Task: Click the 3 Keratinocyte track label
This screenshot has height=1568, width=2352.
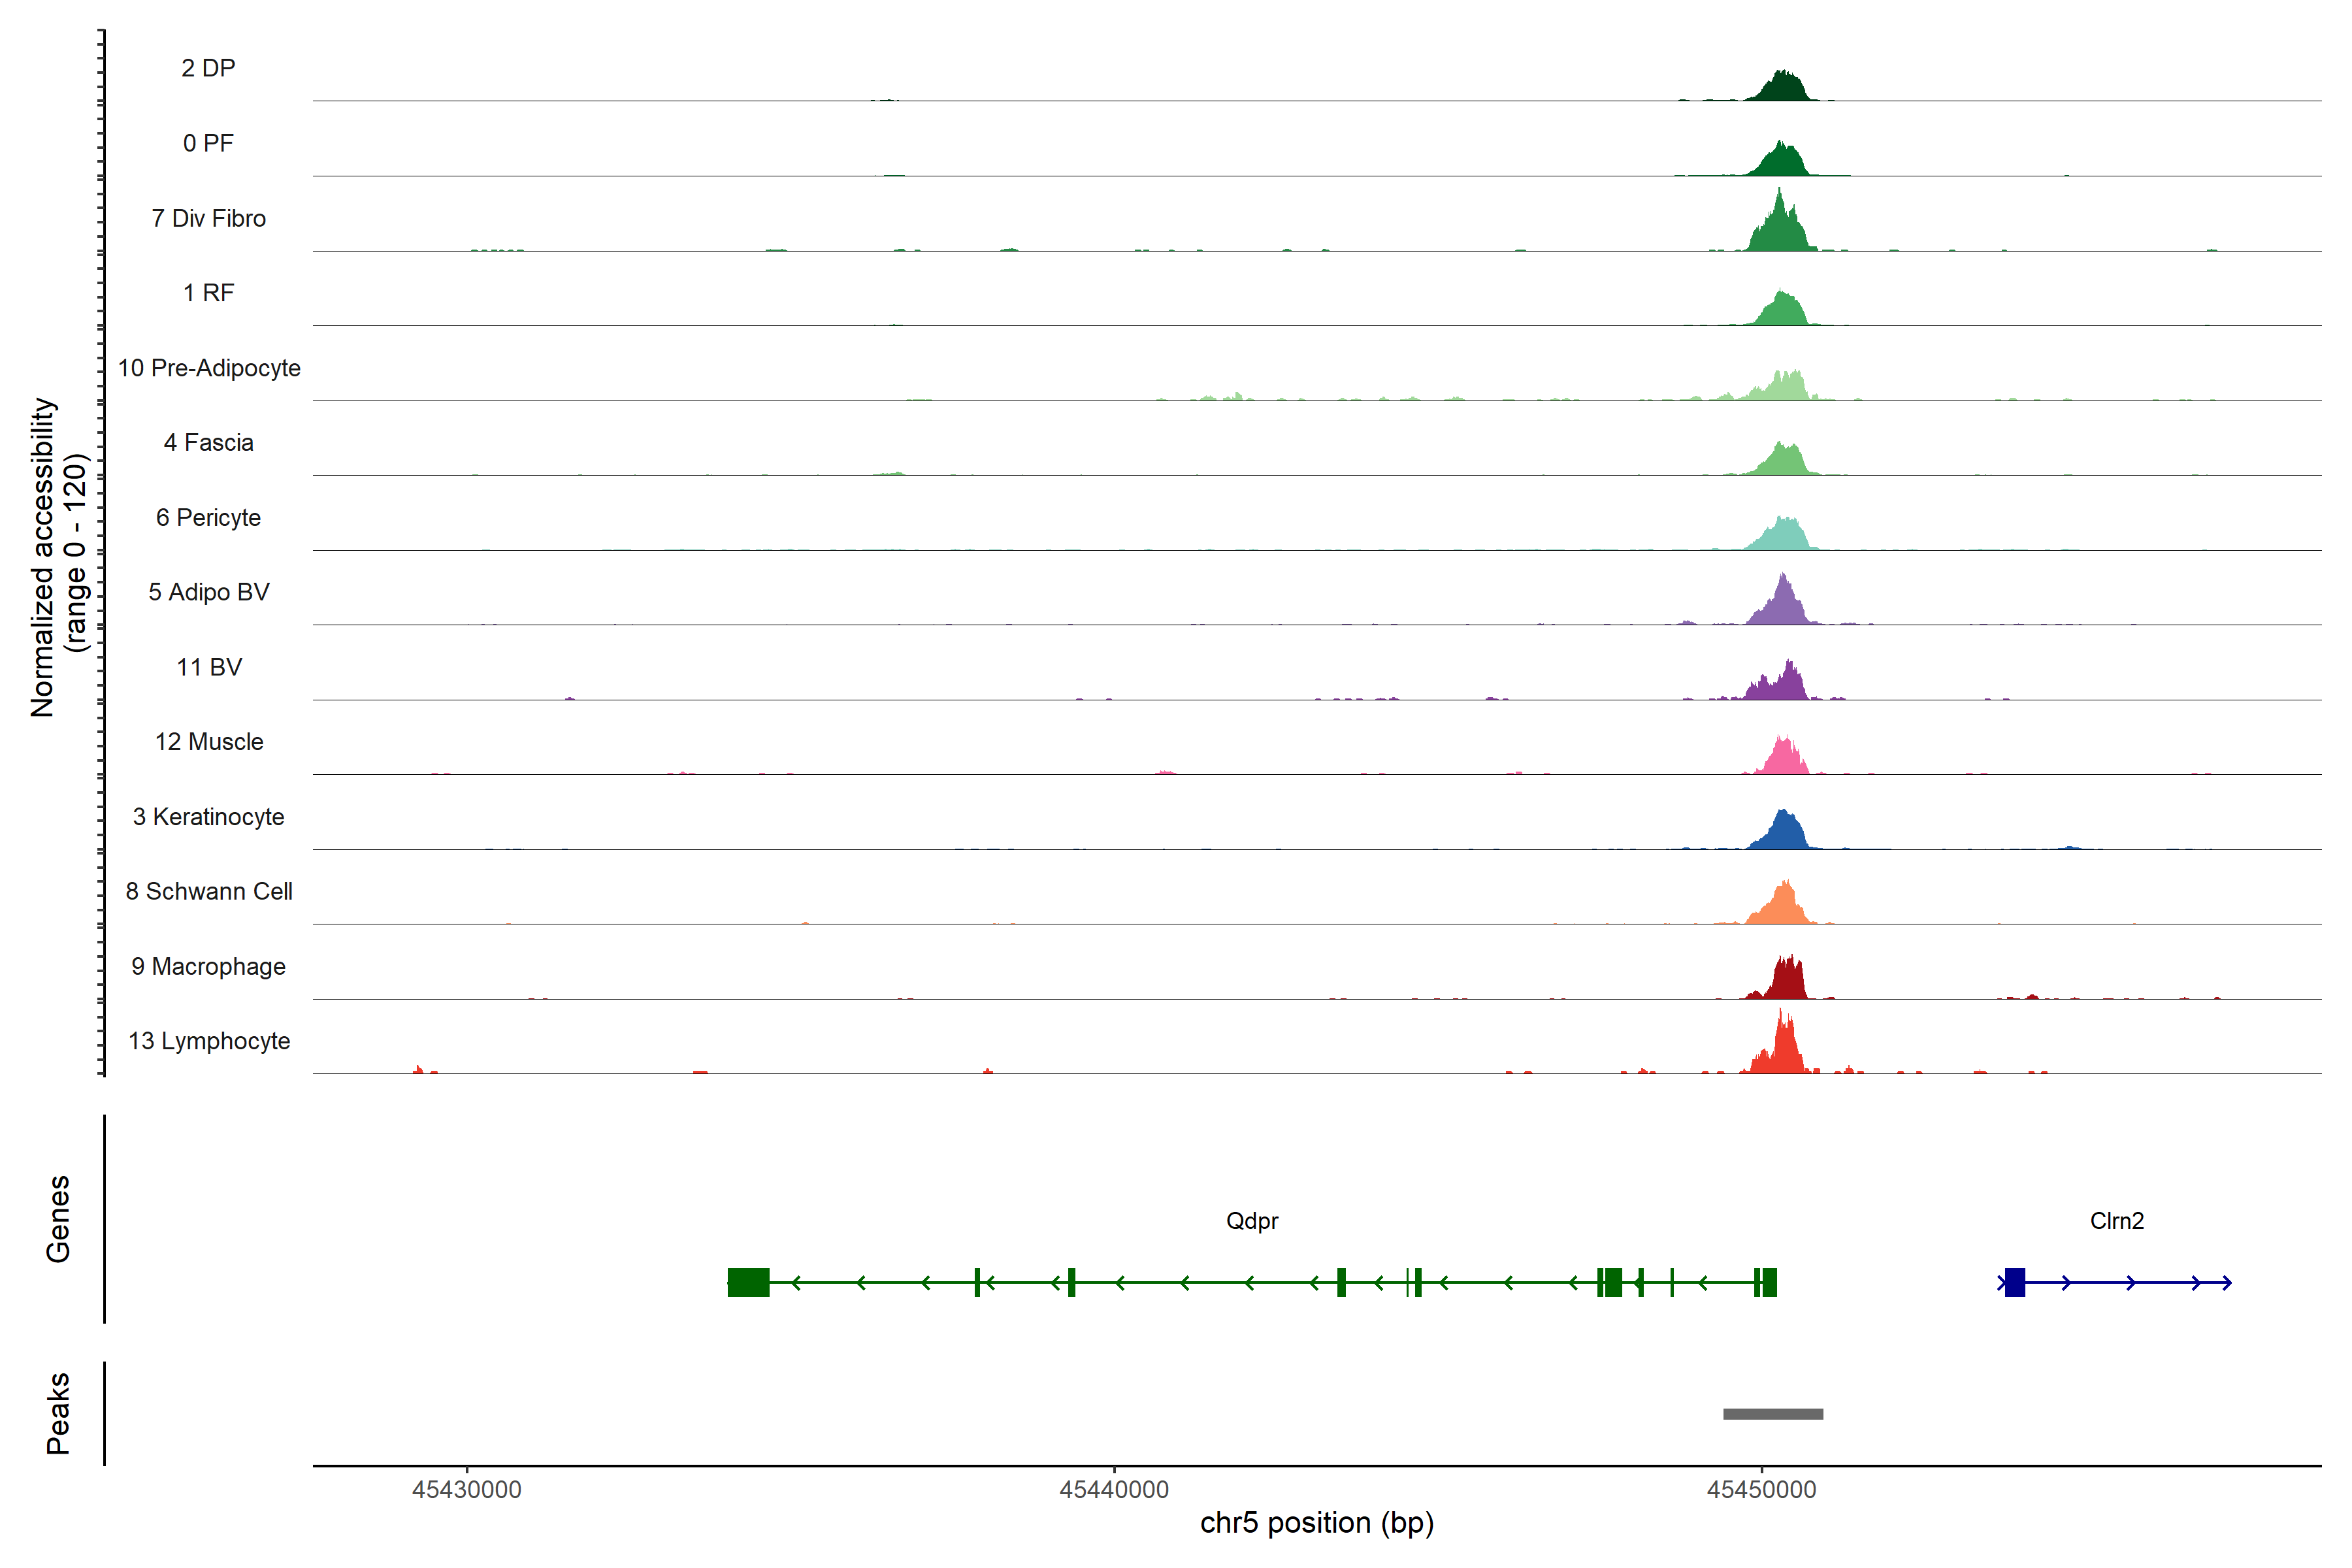Action: [x=208, y=817]
